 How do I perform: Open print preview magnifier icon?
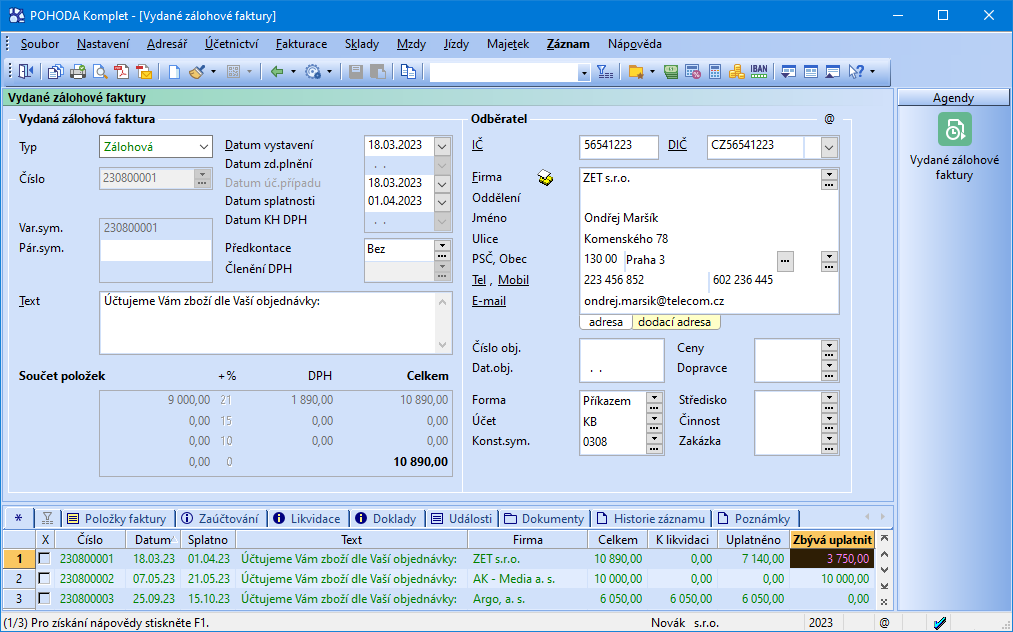click(x=100, y=72)
